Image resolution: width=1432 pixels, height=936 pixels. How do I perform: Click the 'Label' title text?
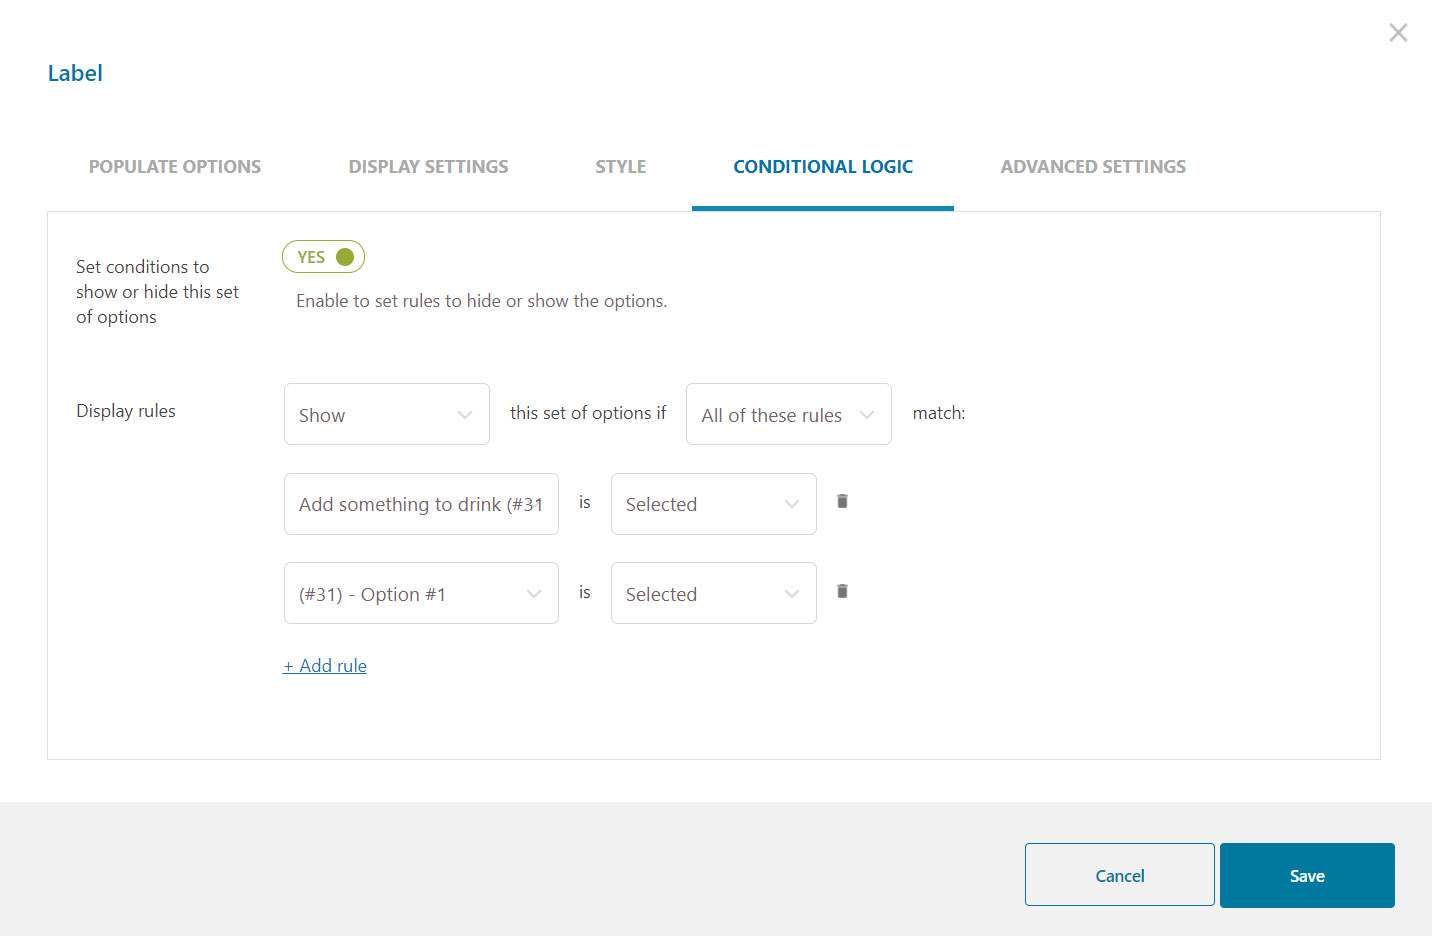click(75, 73)
